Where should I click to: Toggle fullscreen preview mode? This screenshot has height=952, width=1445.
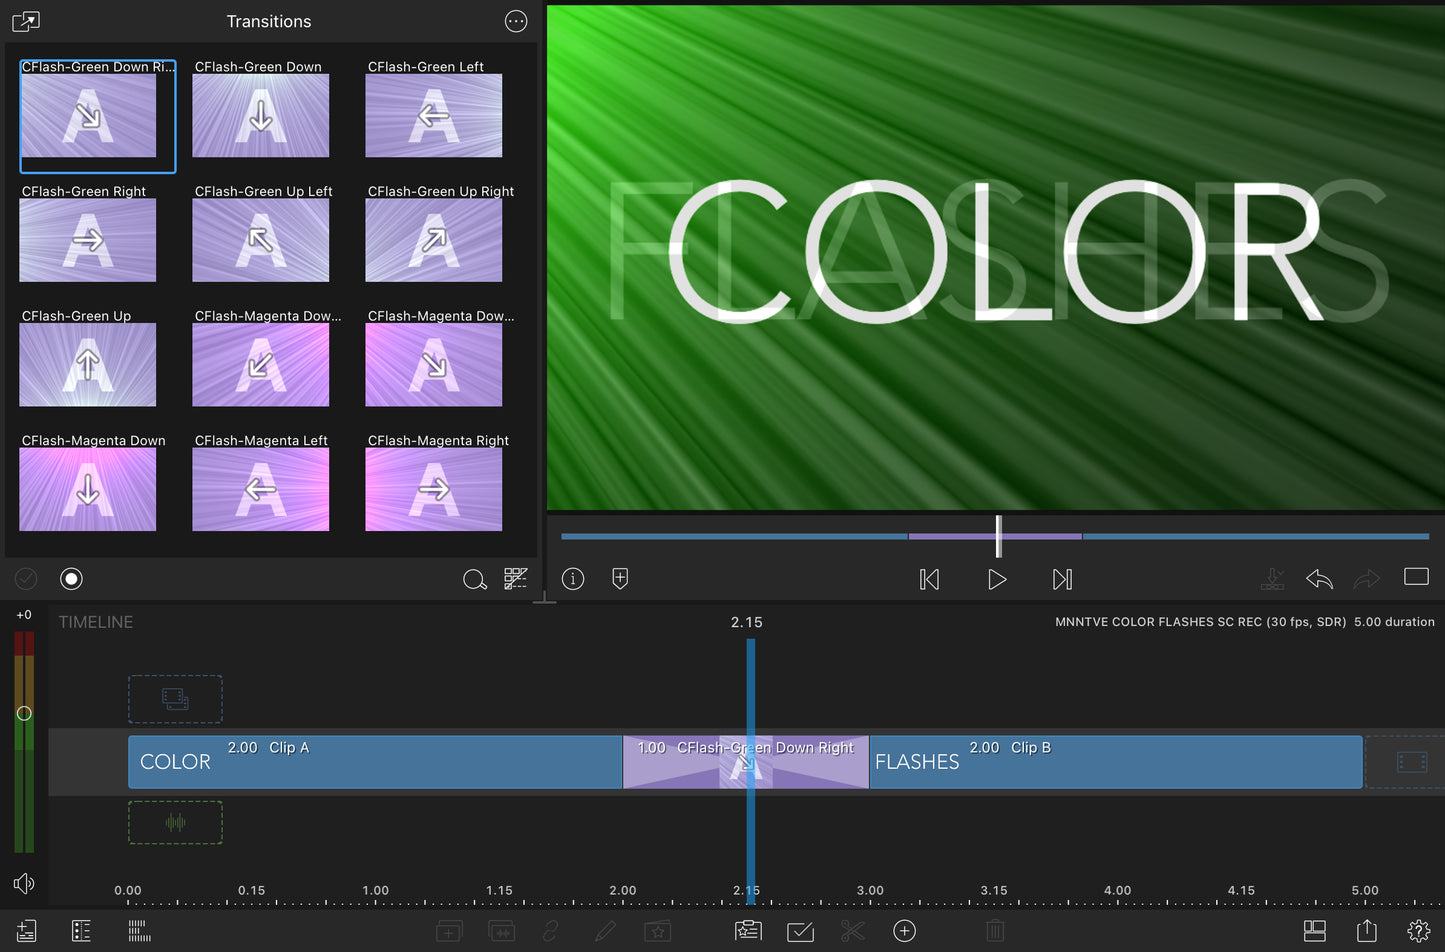(1416, 577)
